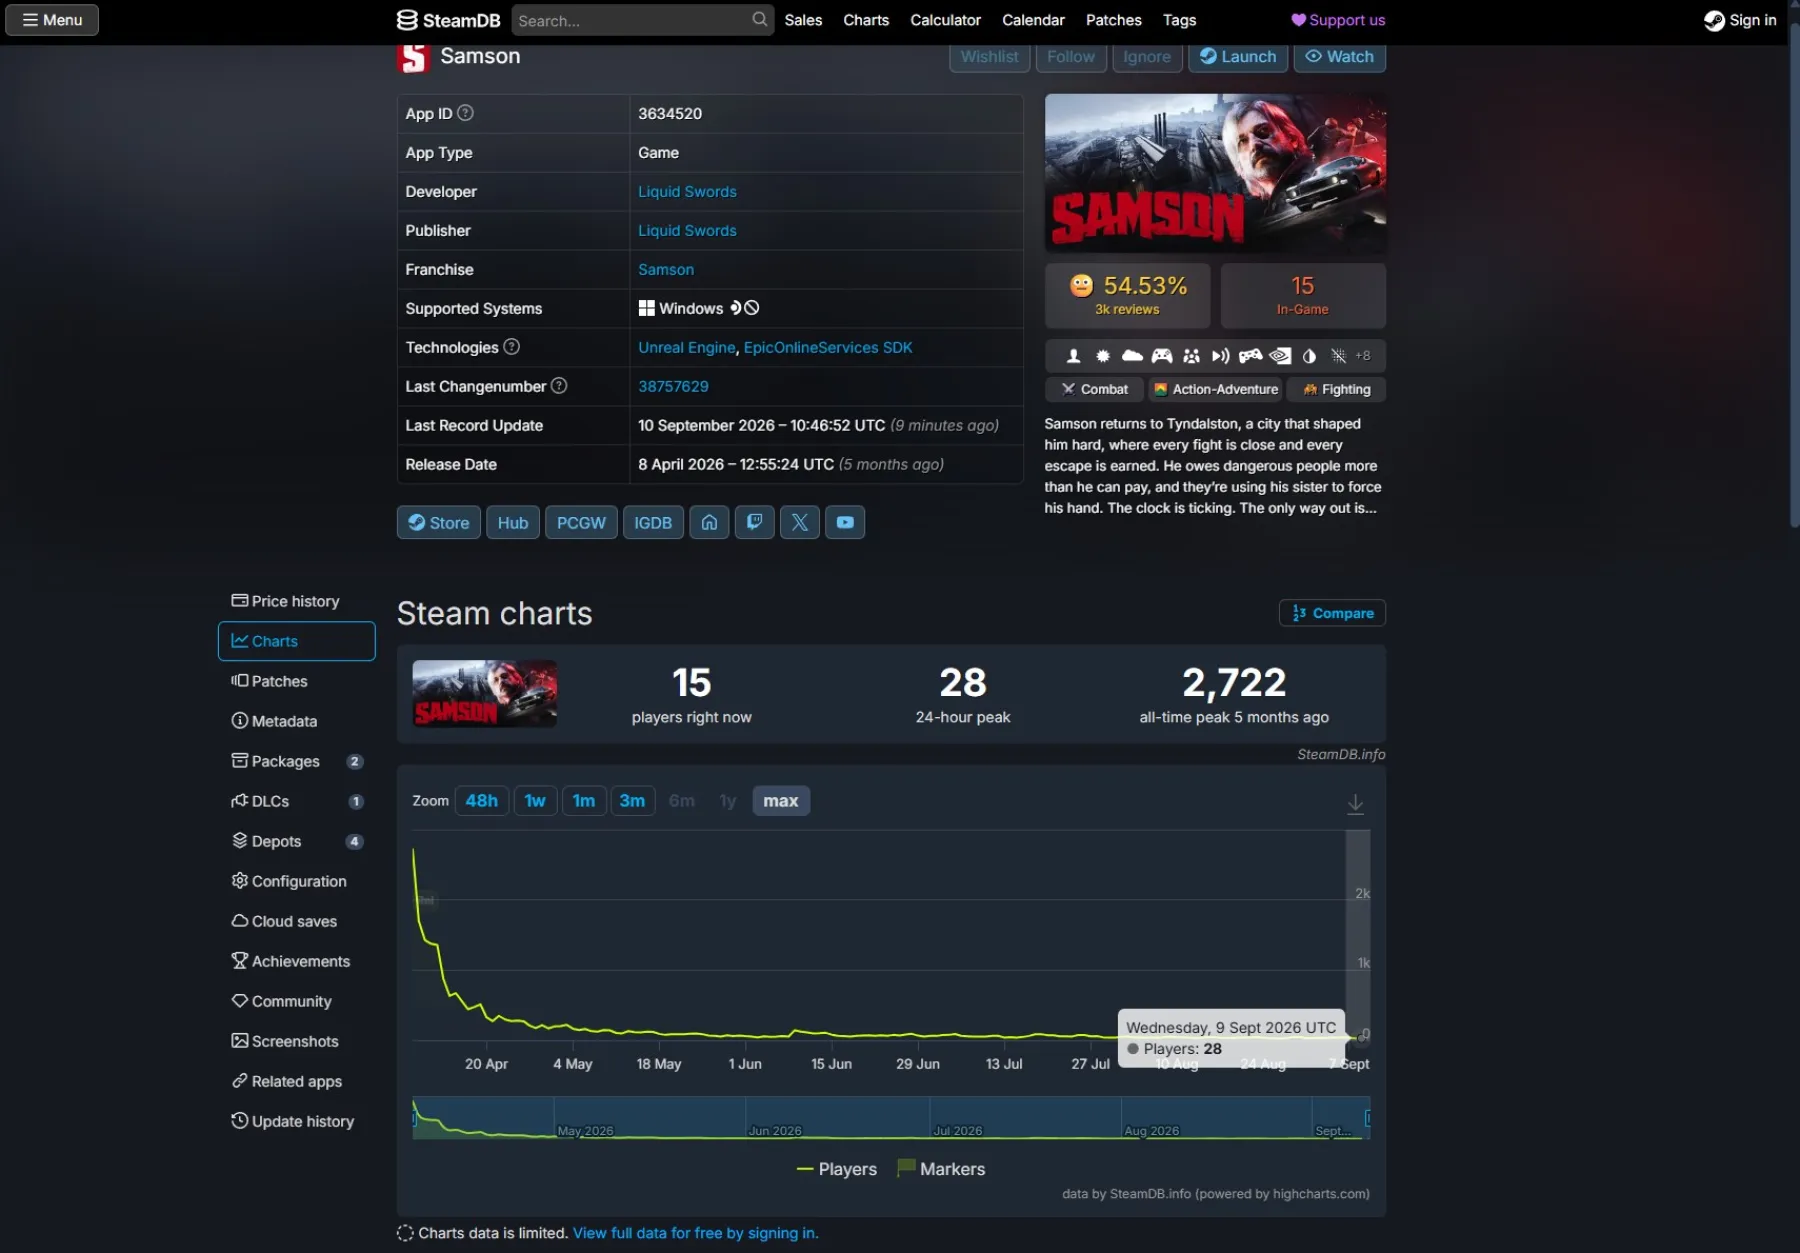The image size is (1800, 1253).
Task: Open the Twitch link button
Action: pos(754,522)
